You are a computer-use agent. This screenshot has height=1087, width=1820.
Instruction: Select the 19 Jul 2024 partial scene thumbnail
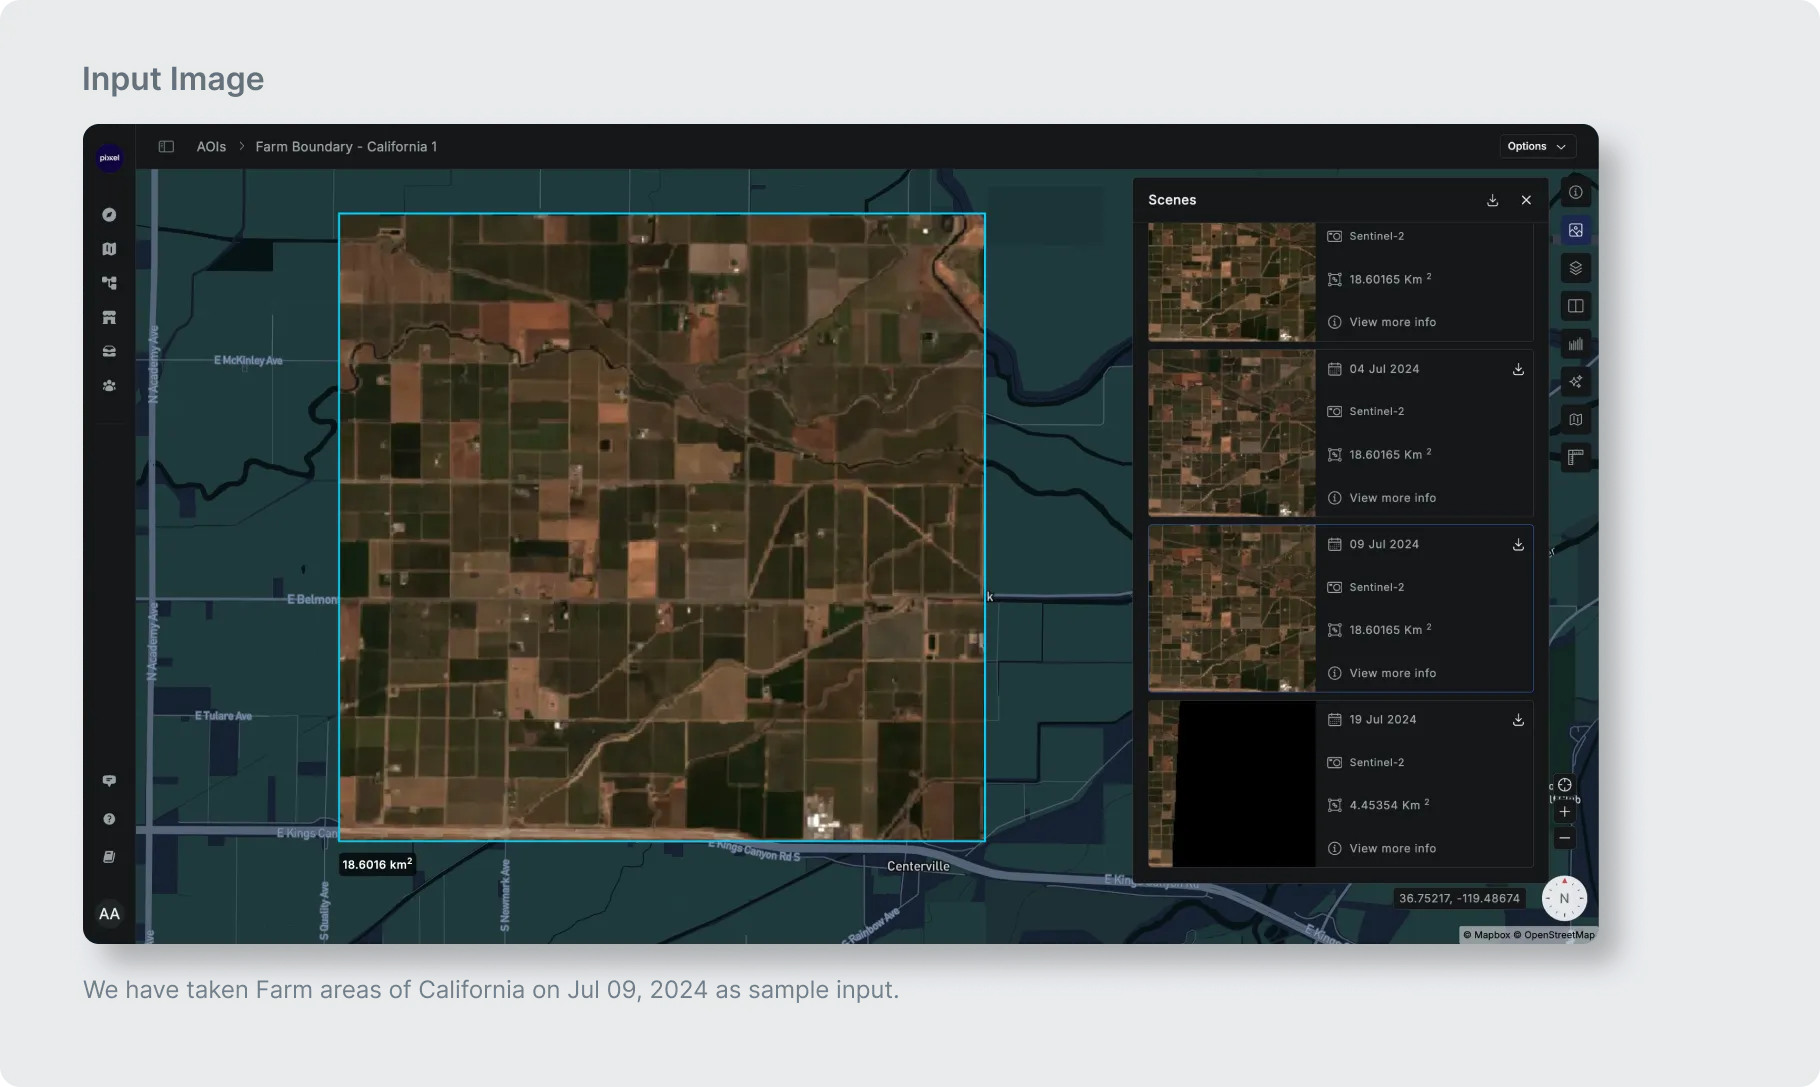click(x=1232, y=784)
